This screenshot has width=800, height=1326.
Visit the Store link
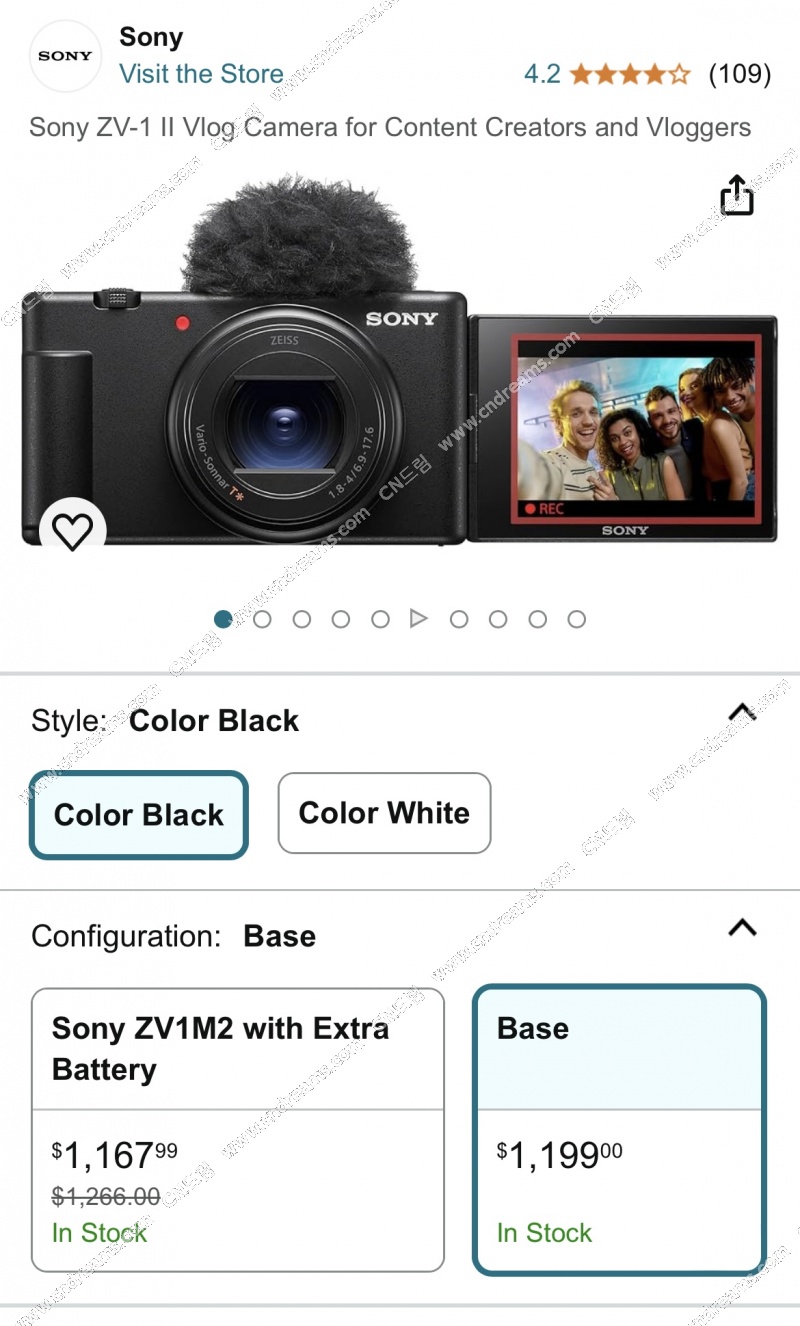[201, 74]
